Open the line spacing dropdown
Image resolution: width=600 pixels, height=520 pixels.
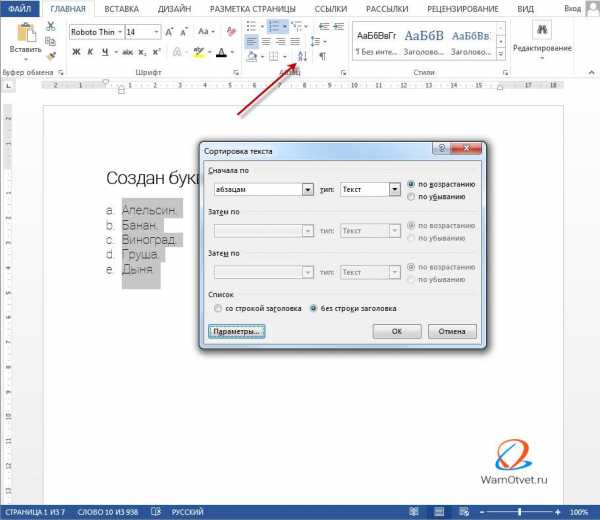click(318, 41)
